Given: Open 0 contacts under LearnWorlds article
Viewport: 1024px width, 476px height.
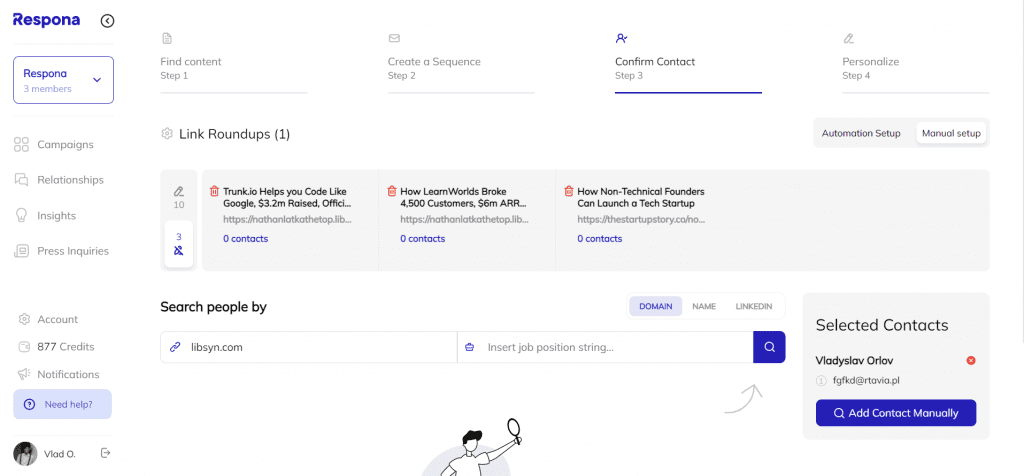Looking at the screenshot, I should coord(423,239).
